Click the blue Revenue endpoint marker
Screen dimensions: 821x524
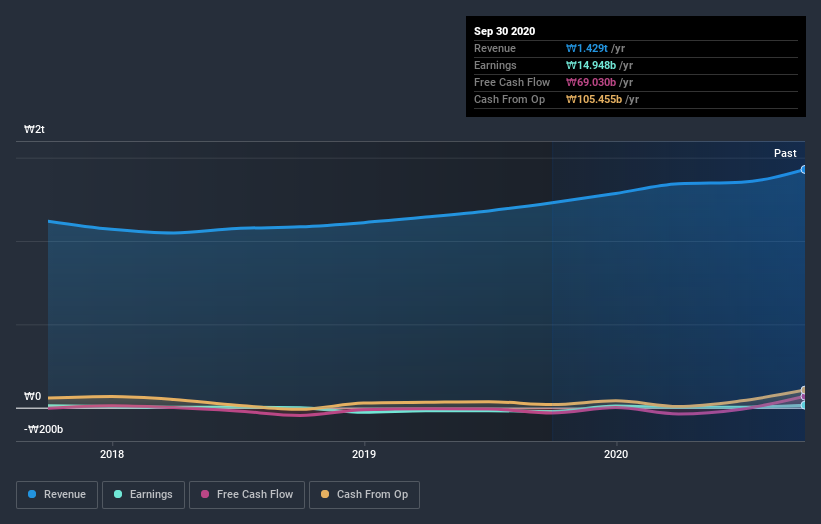(x=803, y=170)
